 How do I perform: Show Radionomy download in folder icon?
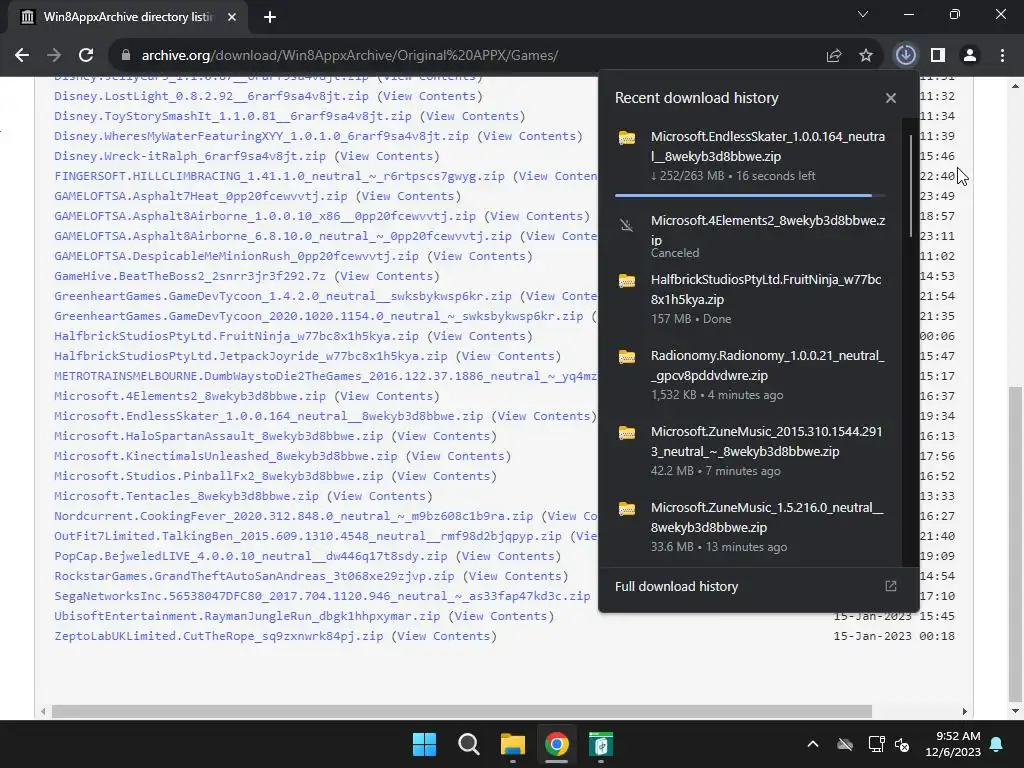627,357
